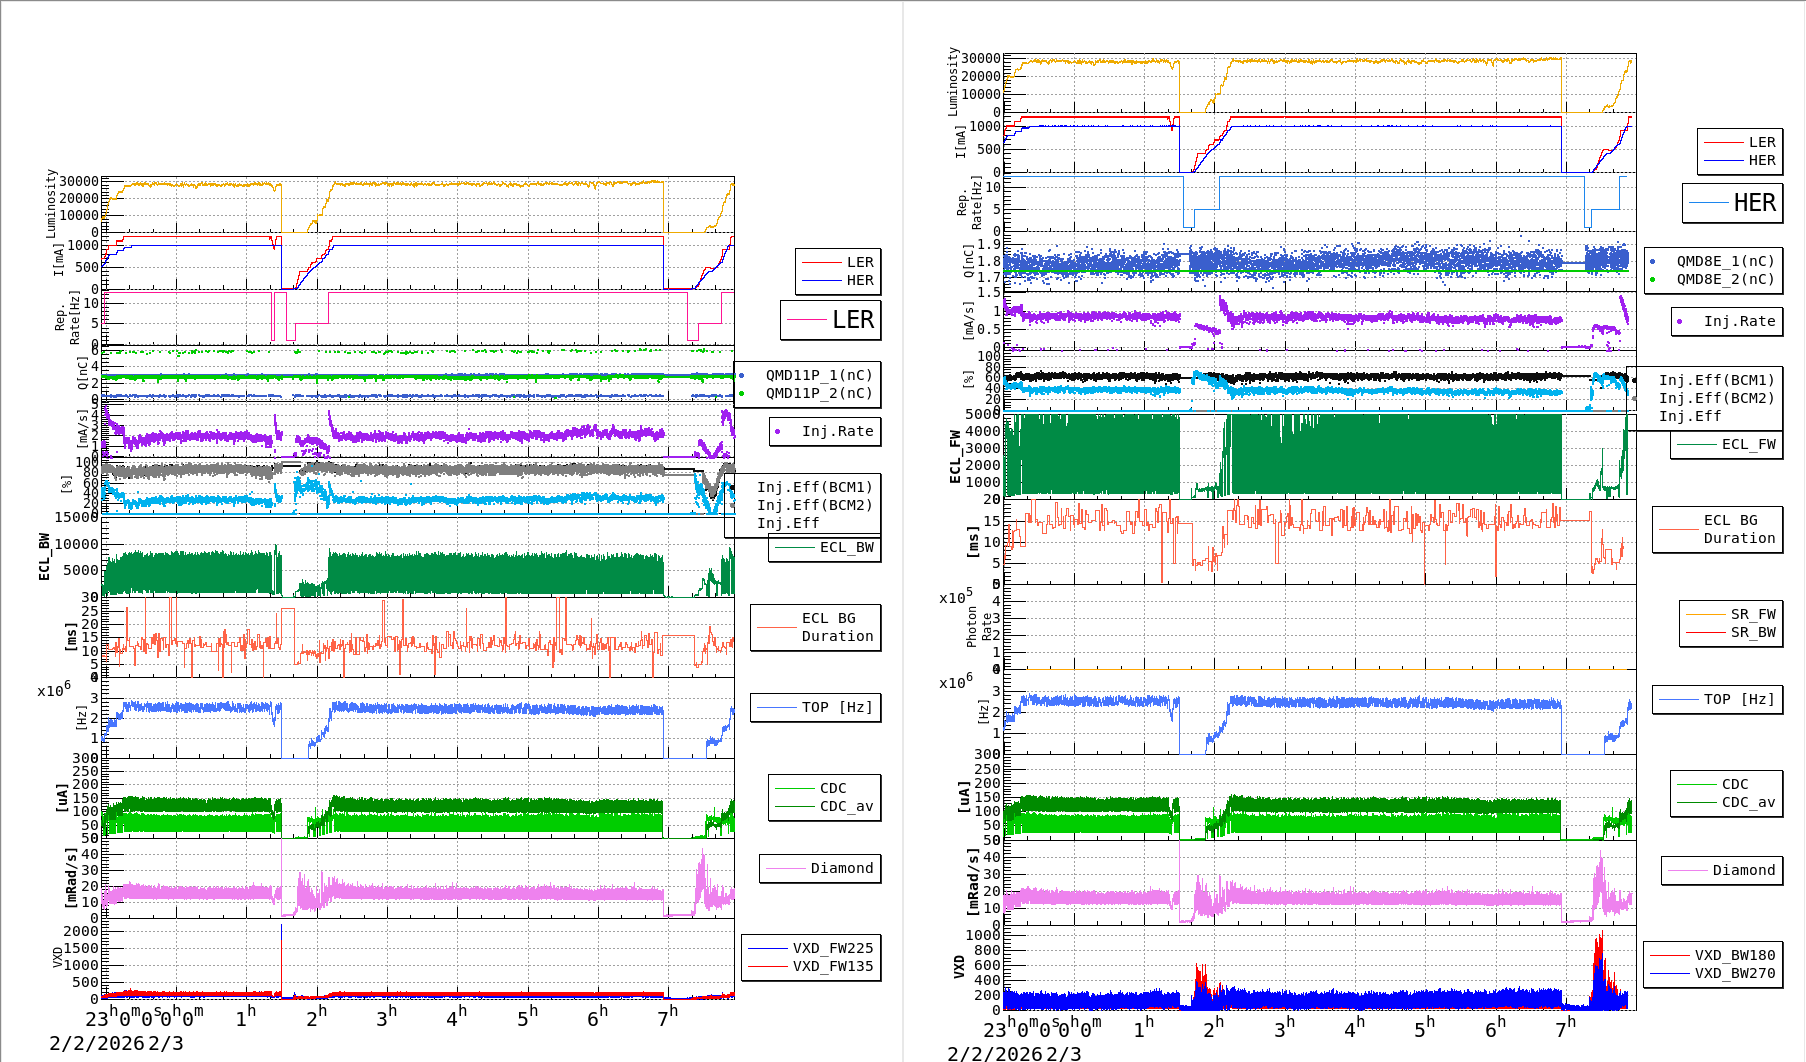Click the large LER title label
The width and height of the screenshot is (1806, 1062).
pos(831,320)
